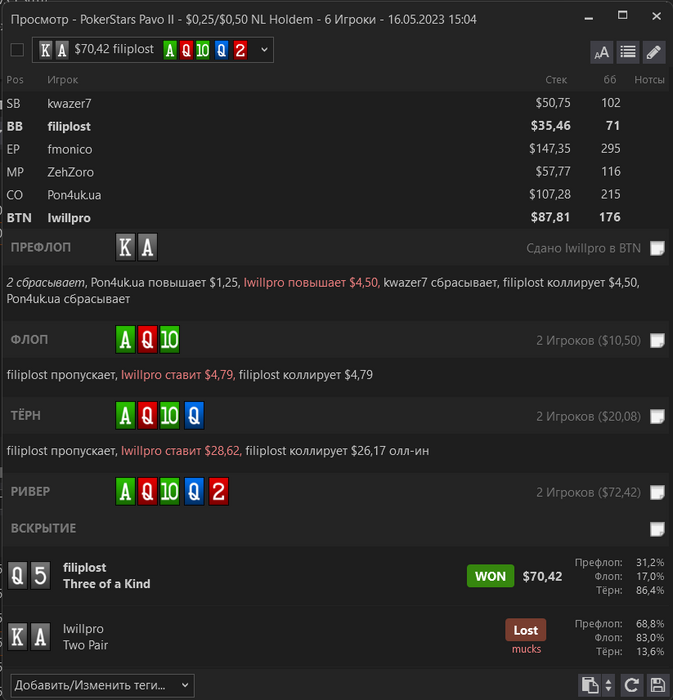
Task: Add a note to the Флоп street
Action: coord(657,341)
